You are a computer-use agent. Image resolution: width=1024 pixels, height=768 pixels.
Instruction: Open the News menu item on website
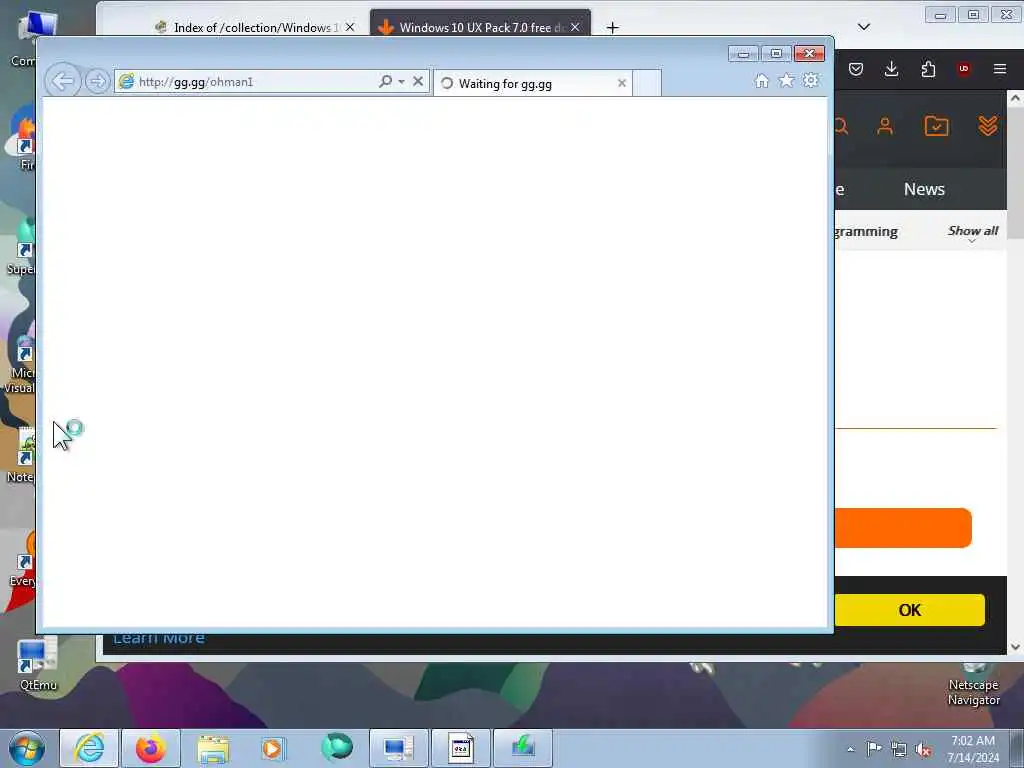[x=924, y=189]
